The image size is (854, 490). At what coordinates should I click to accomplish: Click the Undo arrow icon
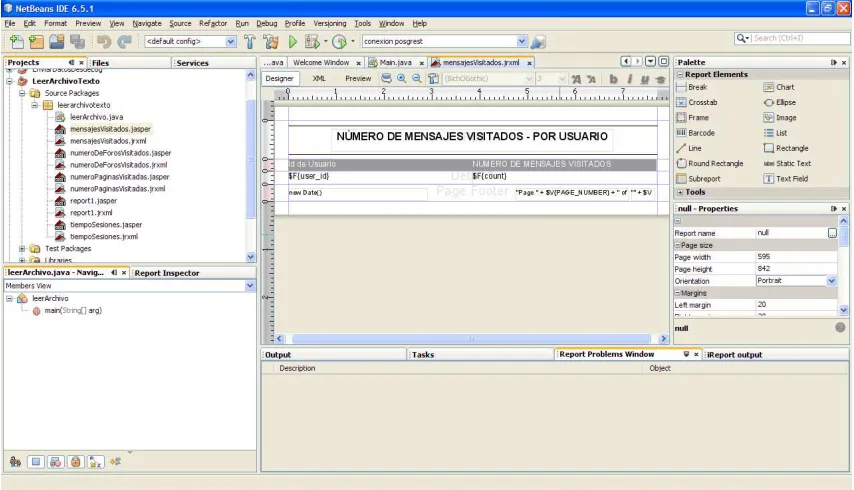point(103,41)
